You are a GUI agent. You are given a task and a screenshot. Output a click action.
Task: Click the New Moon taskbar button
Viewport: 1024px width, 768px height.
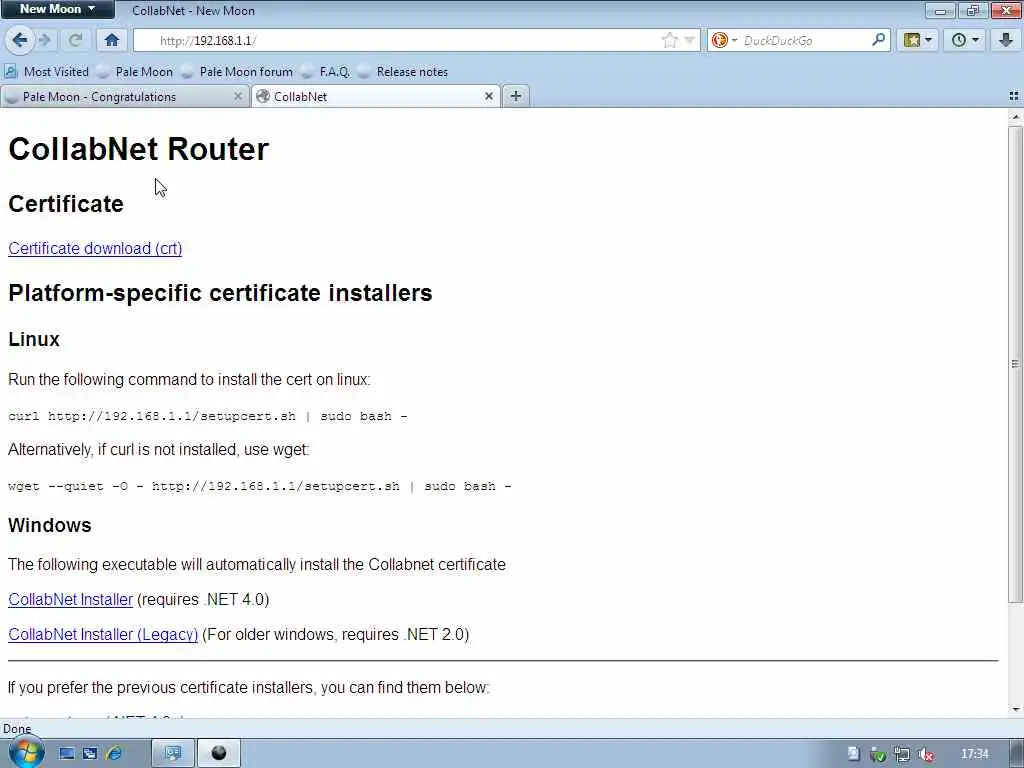(x=219, y=754)
